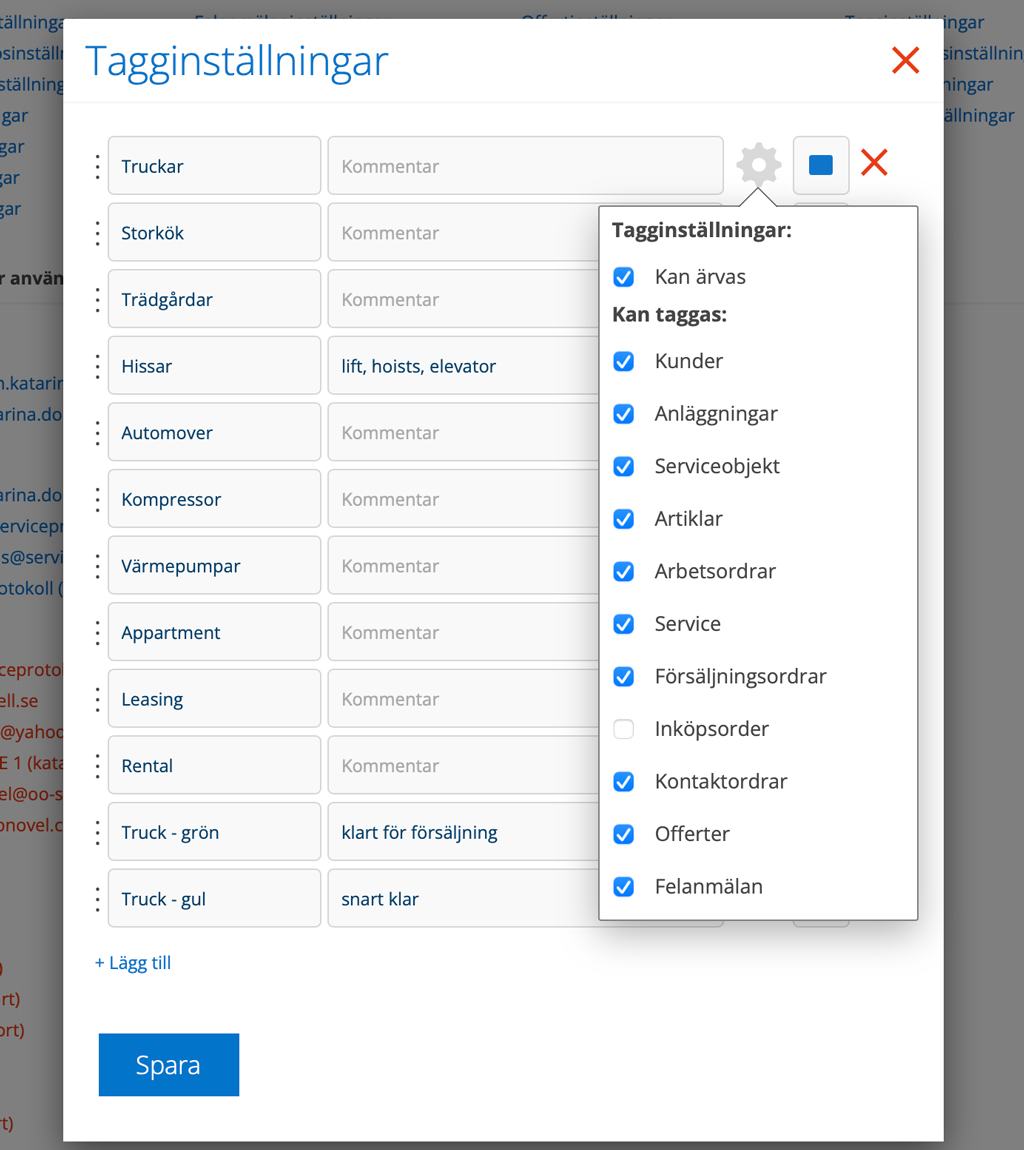The image size is (1024, 1150).
Task: Edit the Appartment tag name field
Action: [x=214, y=633]
